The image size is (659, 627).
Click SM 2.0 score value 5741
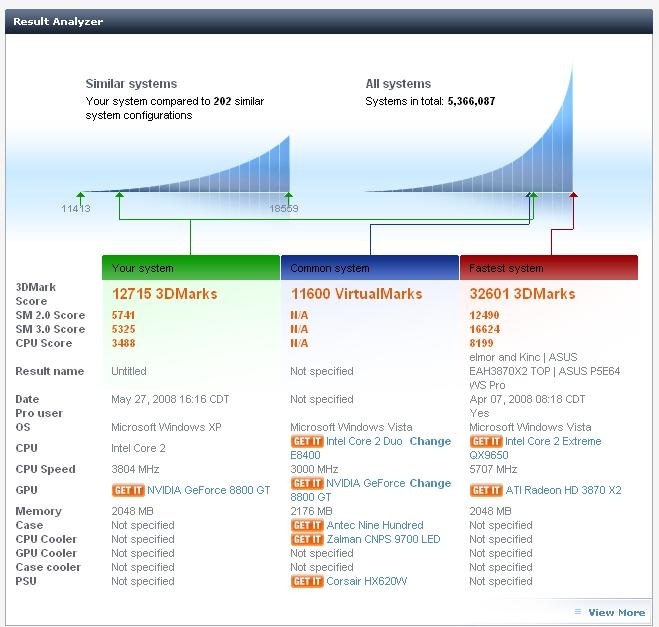123,315
